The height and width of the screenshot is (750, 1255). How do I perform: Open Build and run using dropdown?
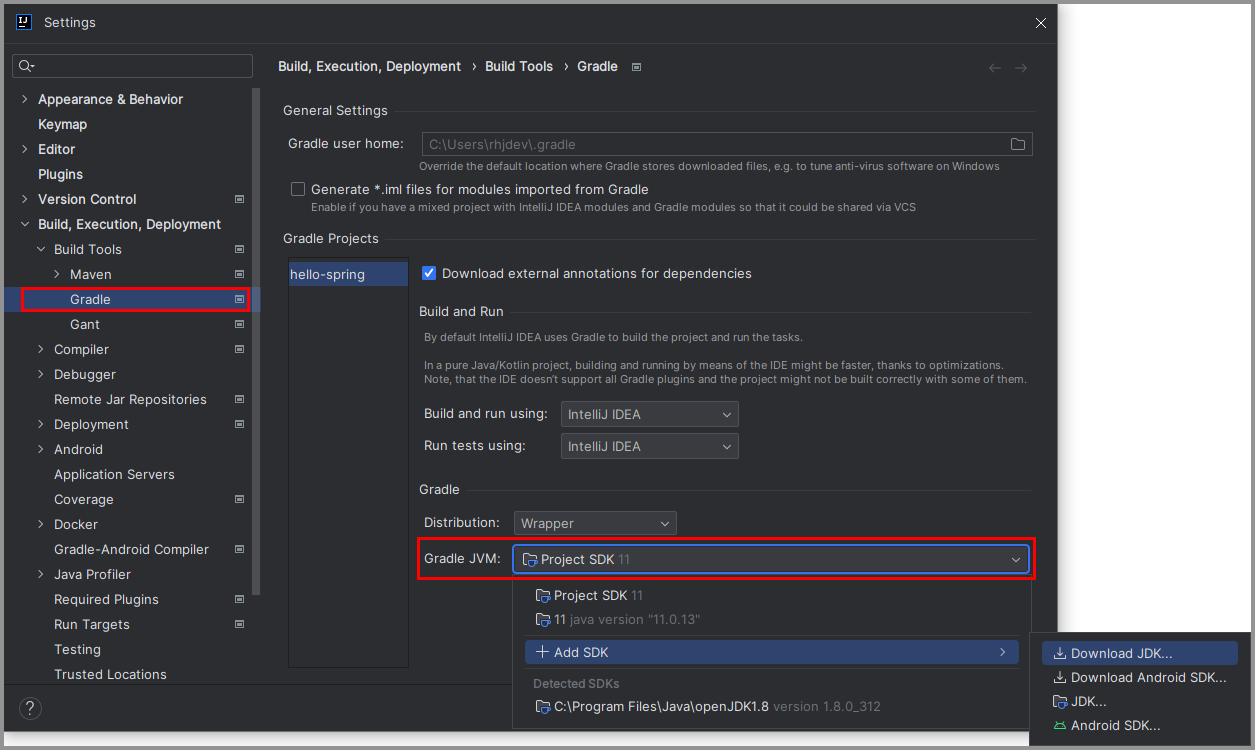[x=650, y=414]
